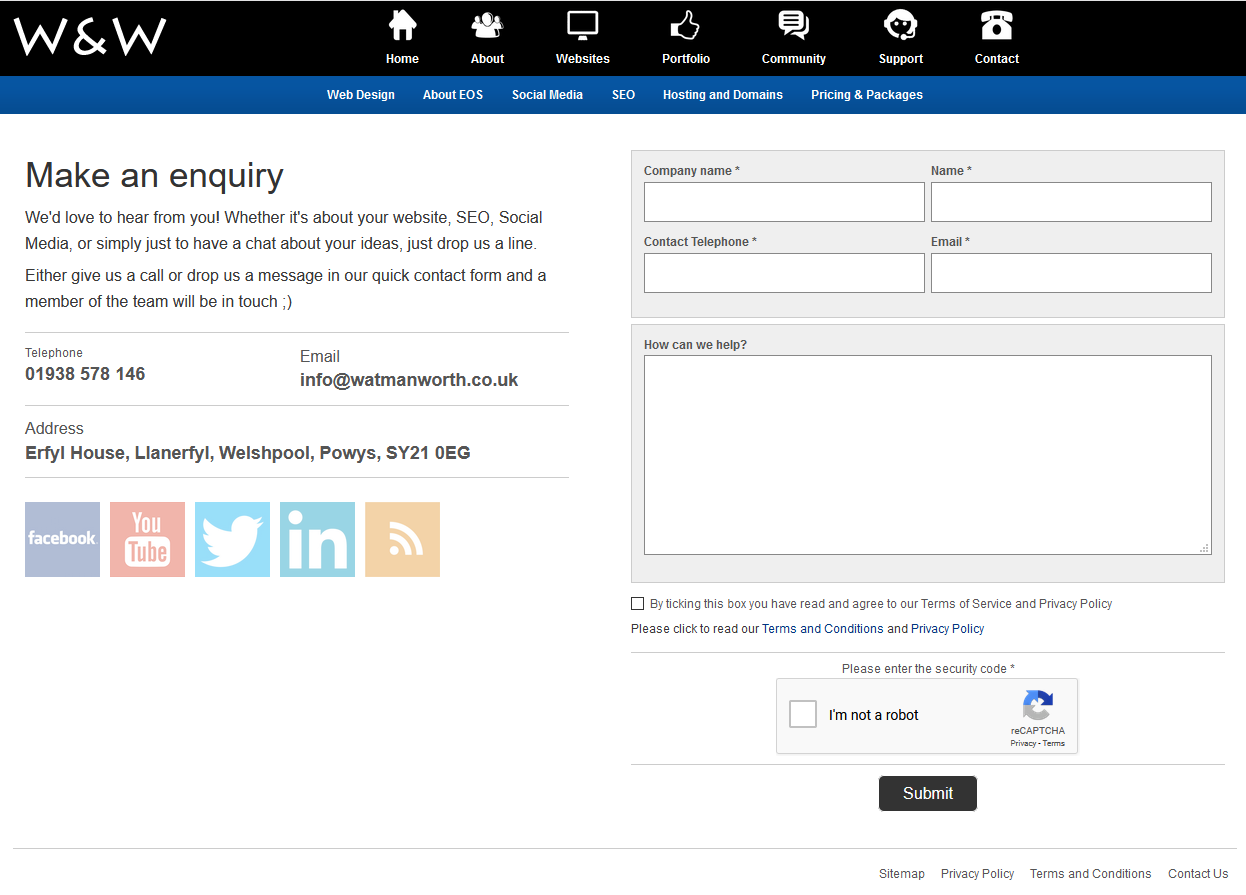Check the I'm not a robot box
This screenshot has width=1246, height=895.
point(802,714)
